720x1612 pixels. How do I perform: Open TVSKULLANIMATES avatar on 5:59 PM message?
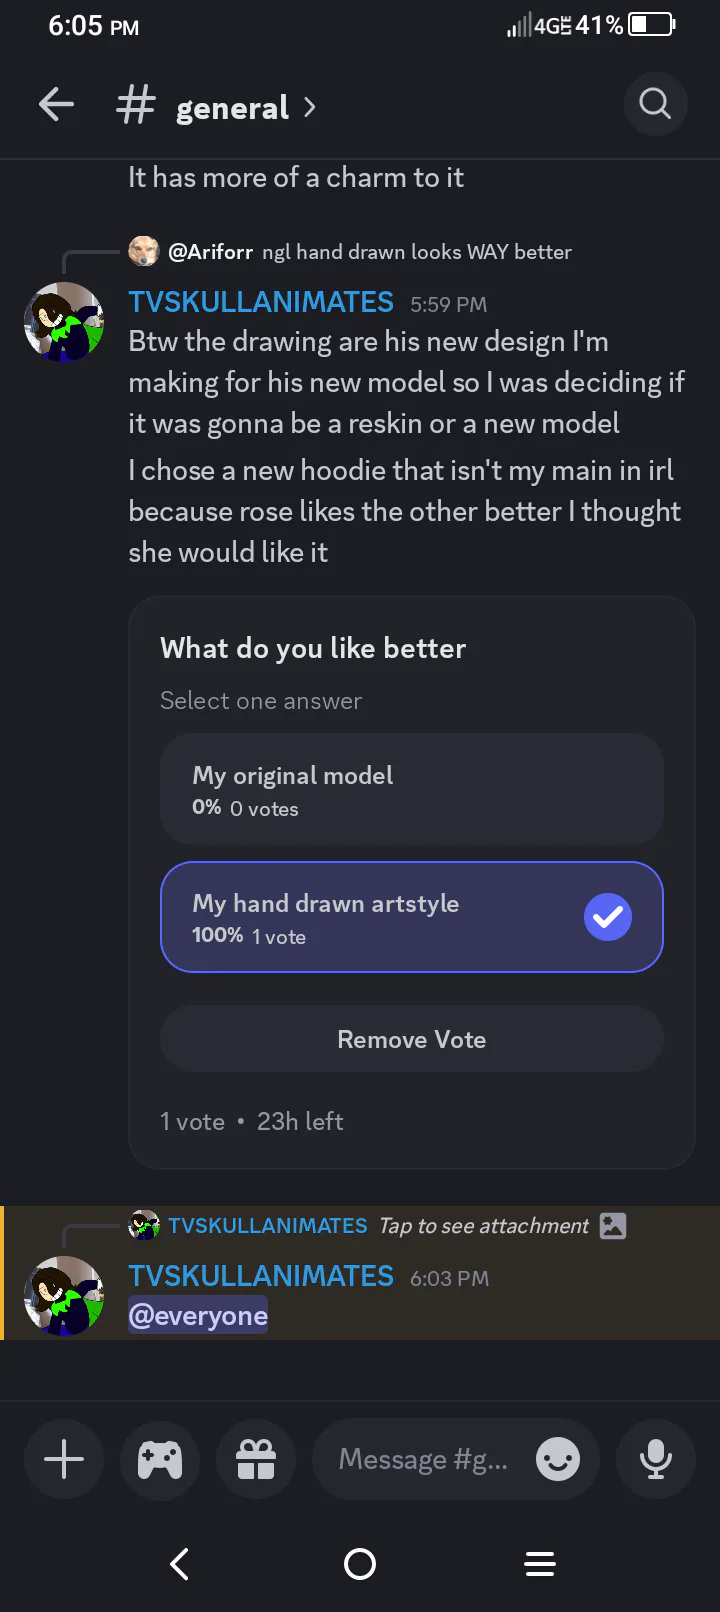pyautogui.click(x=64, y=321)
